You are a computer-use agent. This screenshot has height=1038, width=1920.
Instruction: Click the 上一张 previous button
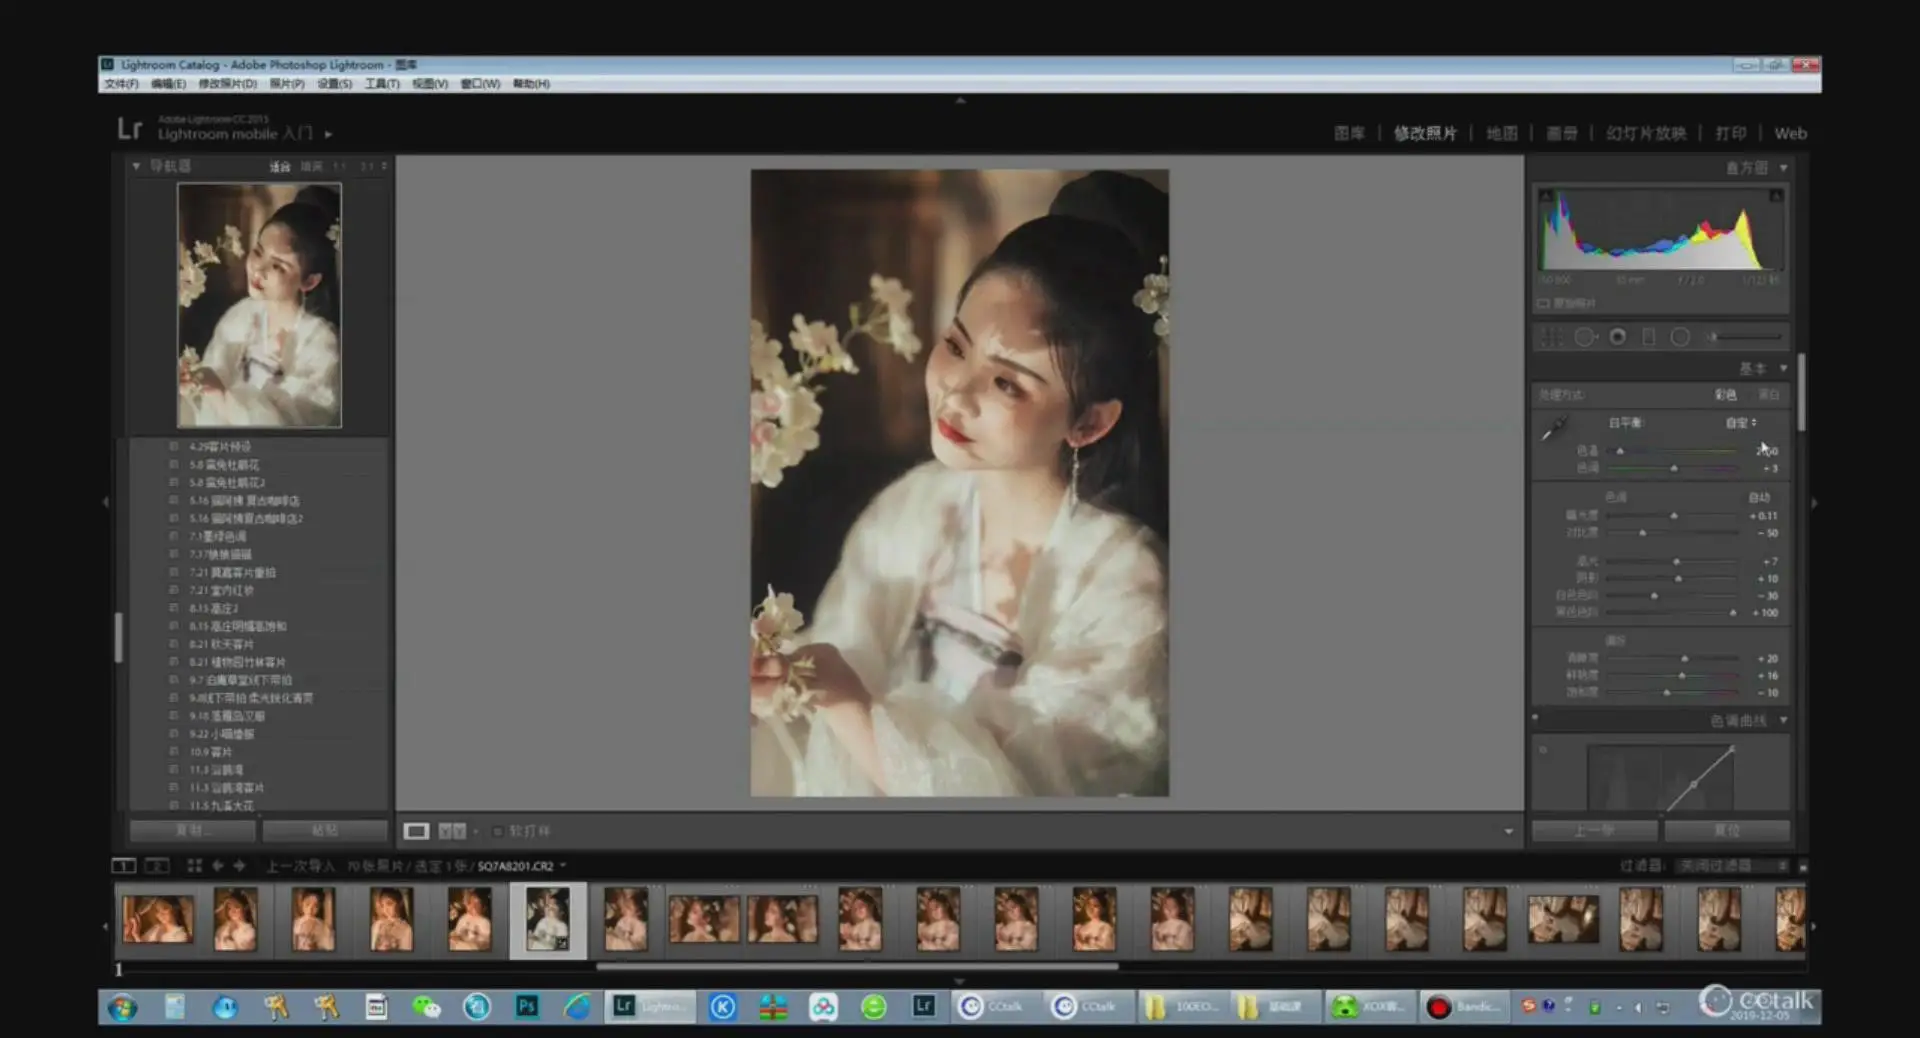(1594, 831)
